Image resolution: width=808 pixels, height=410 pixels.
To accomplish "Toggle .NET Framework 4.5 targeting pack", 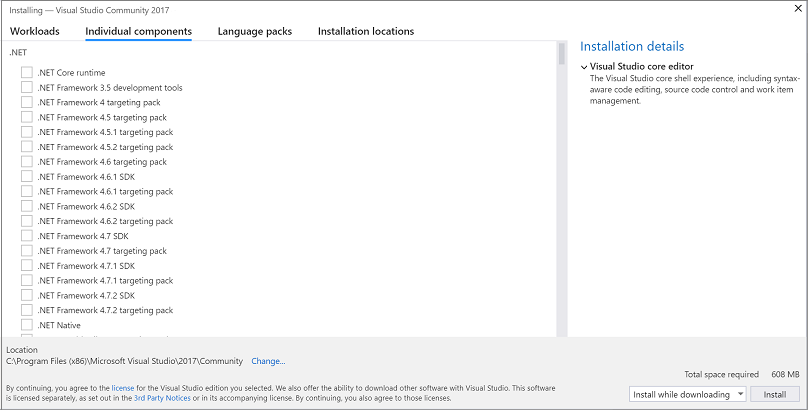I will click(x=27, y=117).
